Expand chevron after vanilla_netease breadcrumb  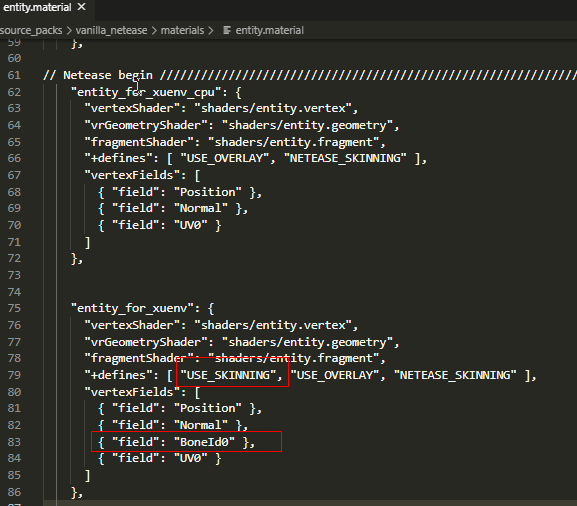point(154,31)
